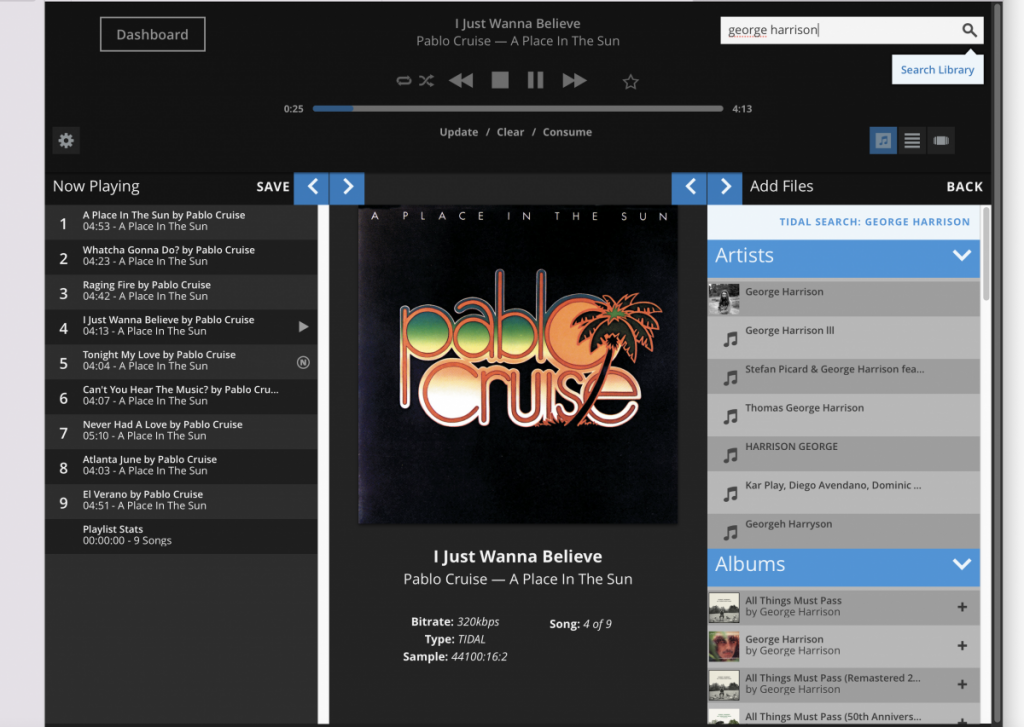Image resolution: width=1024 pixels, height=727 pixels.
Task: Click the song progress bar
Action: coord(518,108)
